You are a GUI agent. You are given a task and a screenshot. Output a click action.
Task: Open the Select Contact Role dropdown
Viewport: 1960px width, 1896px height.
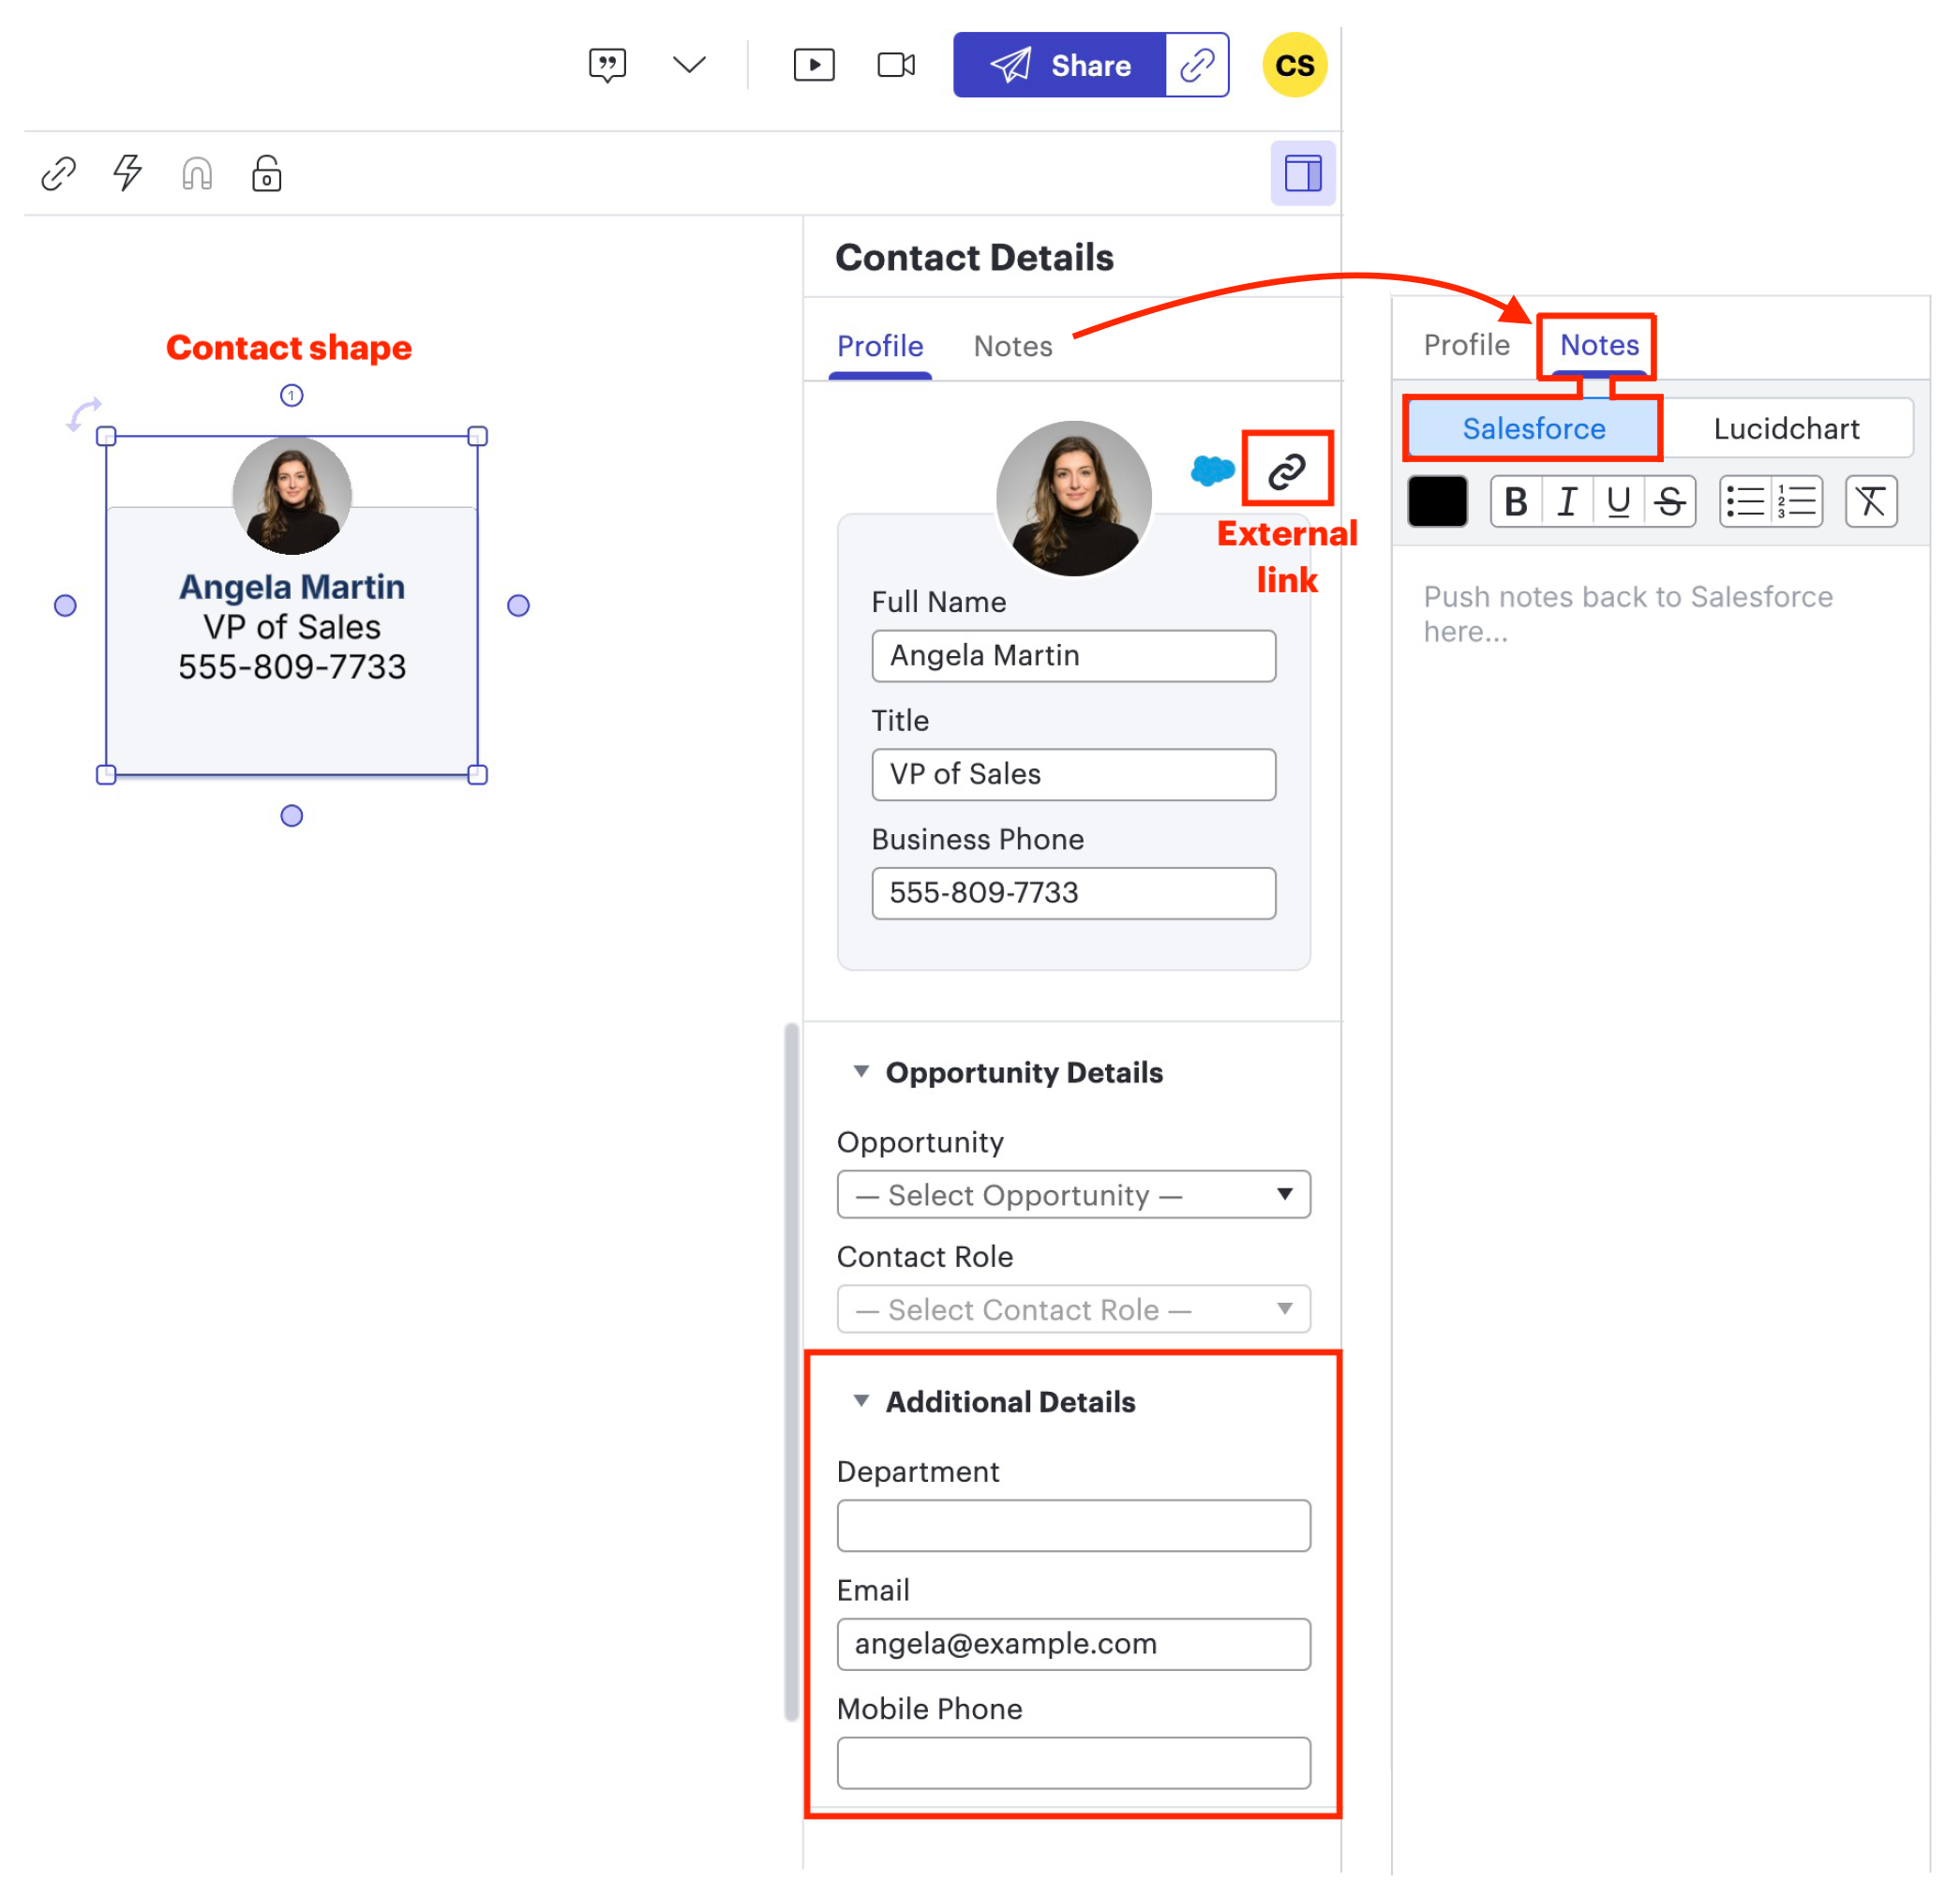point(1074,1309)
